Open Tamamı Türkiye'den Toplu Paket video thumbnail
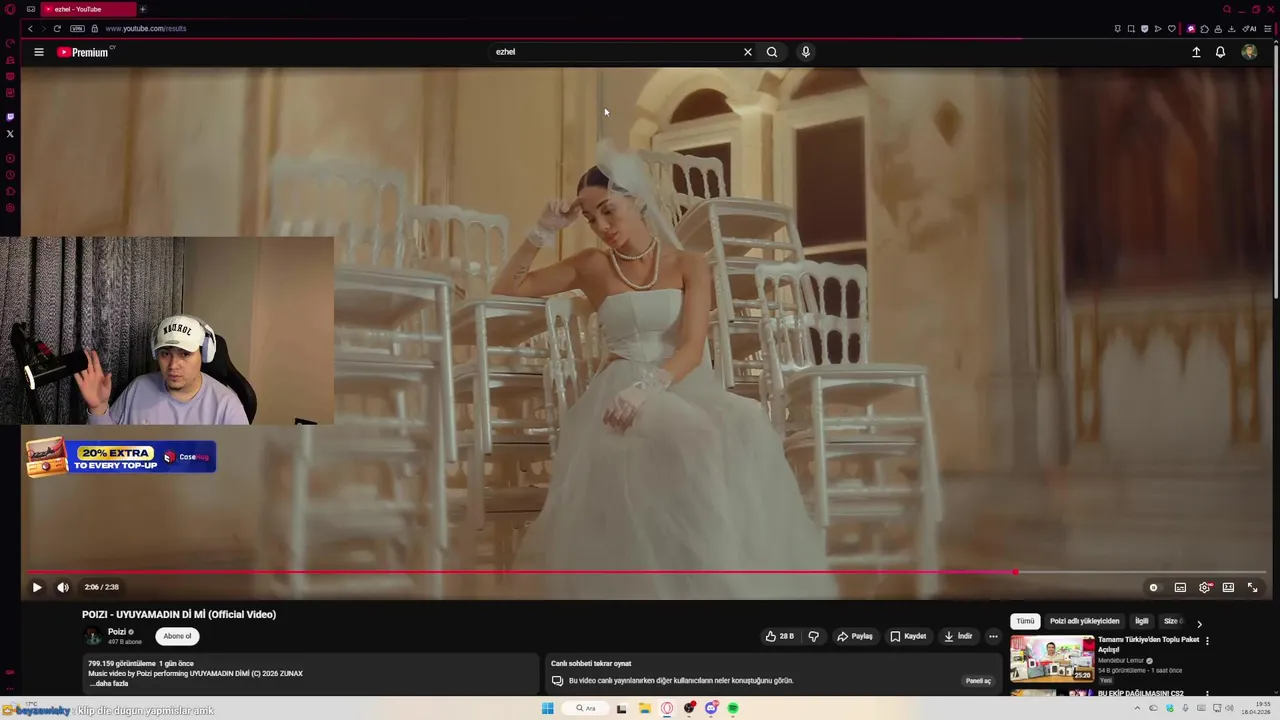Viewport: 1280px width, 720px height. 1052,659
